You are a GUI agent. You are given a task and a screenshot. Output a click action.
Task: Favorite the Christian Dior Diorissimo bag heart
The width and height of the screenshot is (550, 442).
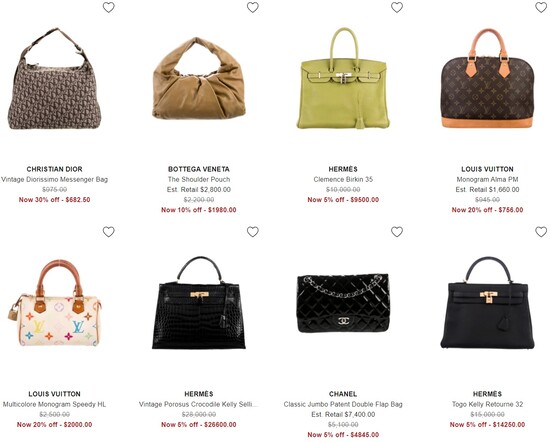pos(109,7)
